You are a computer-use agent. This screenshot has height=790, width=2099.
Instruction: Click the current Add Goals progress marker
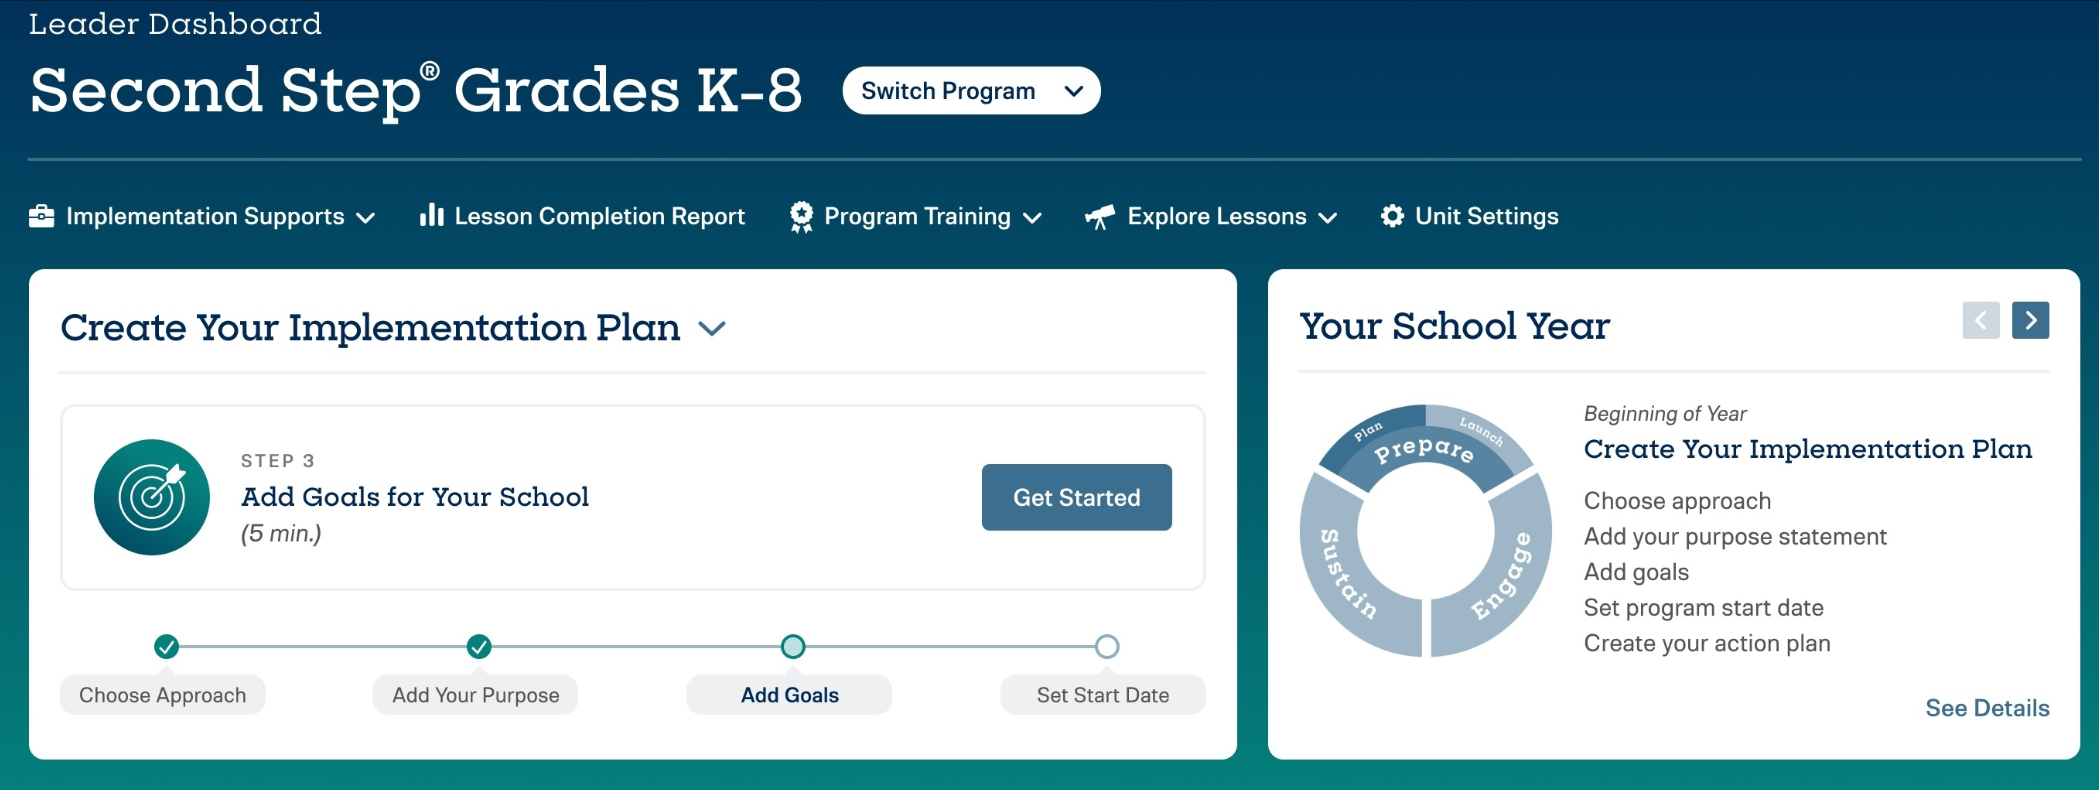coord(793,646)
